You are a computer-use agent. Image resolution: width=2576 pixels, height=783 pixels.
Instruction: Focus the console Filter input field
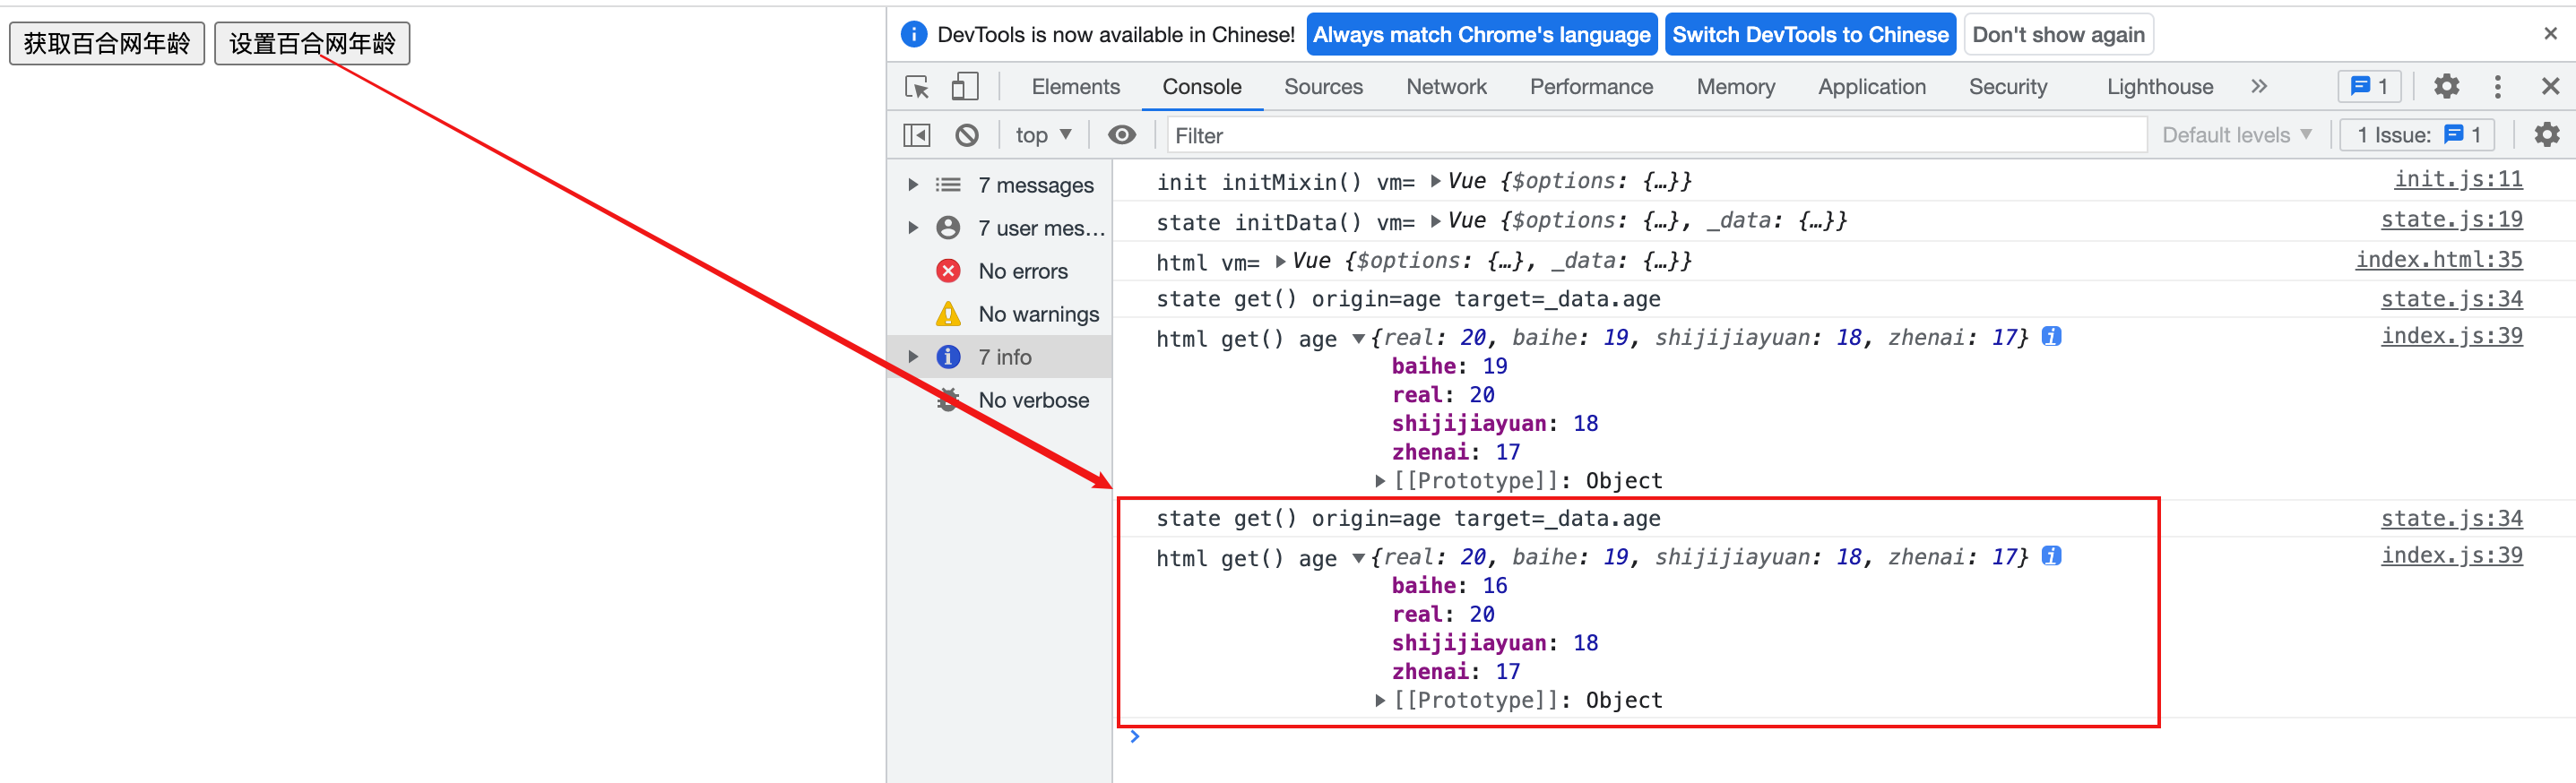point(1656,135)
